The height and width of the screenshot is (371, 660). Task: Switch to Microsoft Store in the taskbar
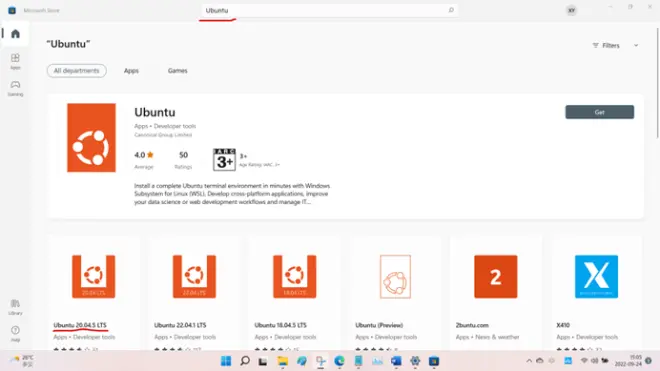[434, 361]
